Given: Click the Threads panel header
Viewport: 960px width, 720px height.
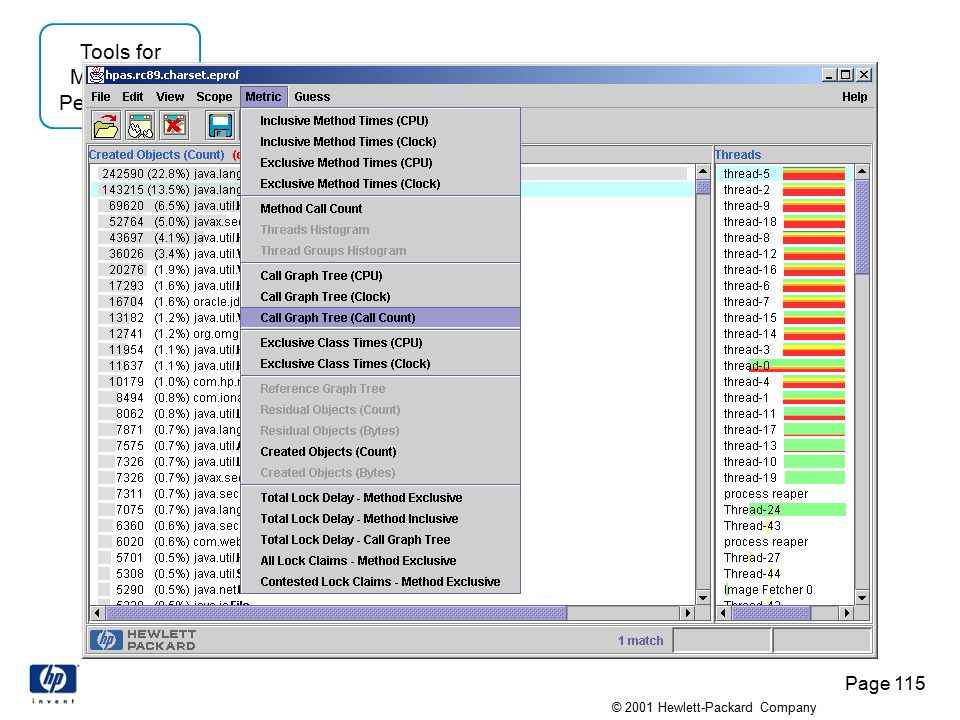Looking at the screenshot, I should pyautogui.click(x=738, y=155).
